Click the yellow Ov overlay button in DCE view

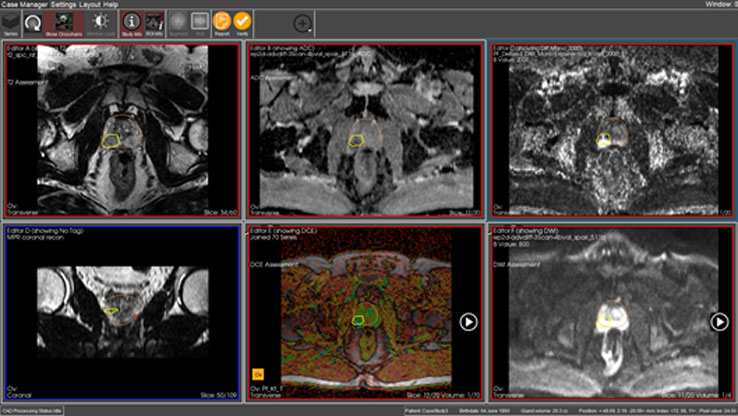click(258, 374)
